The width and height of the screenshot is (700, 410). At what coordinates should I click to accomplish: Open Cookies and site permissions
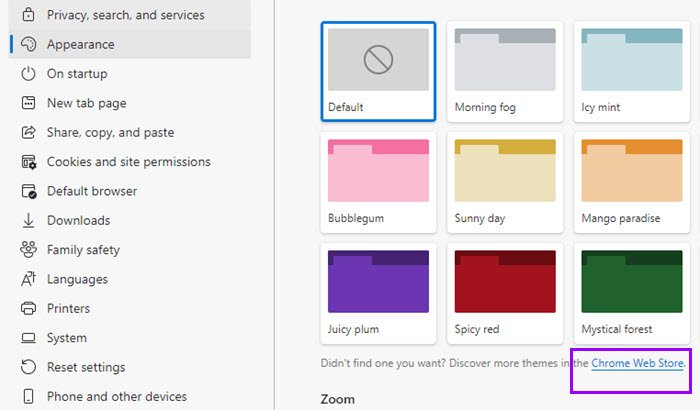pyautogui.click(x=129, y=162)
